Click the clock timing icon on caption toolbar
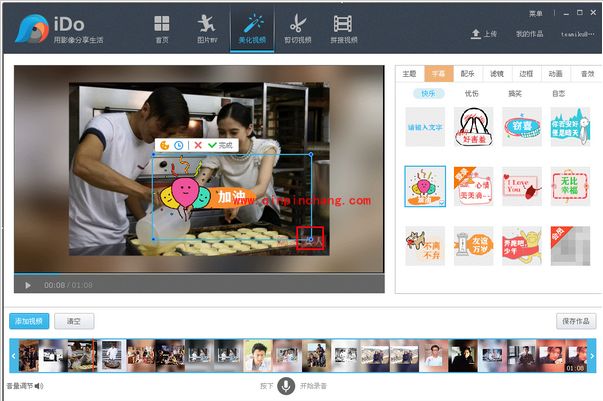 [178, 145]
